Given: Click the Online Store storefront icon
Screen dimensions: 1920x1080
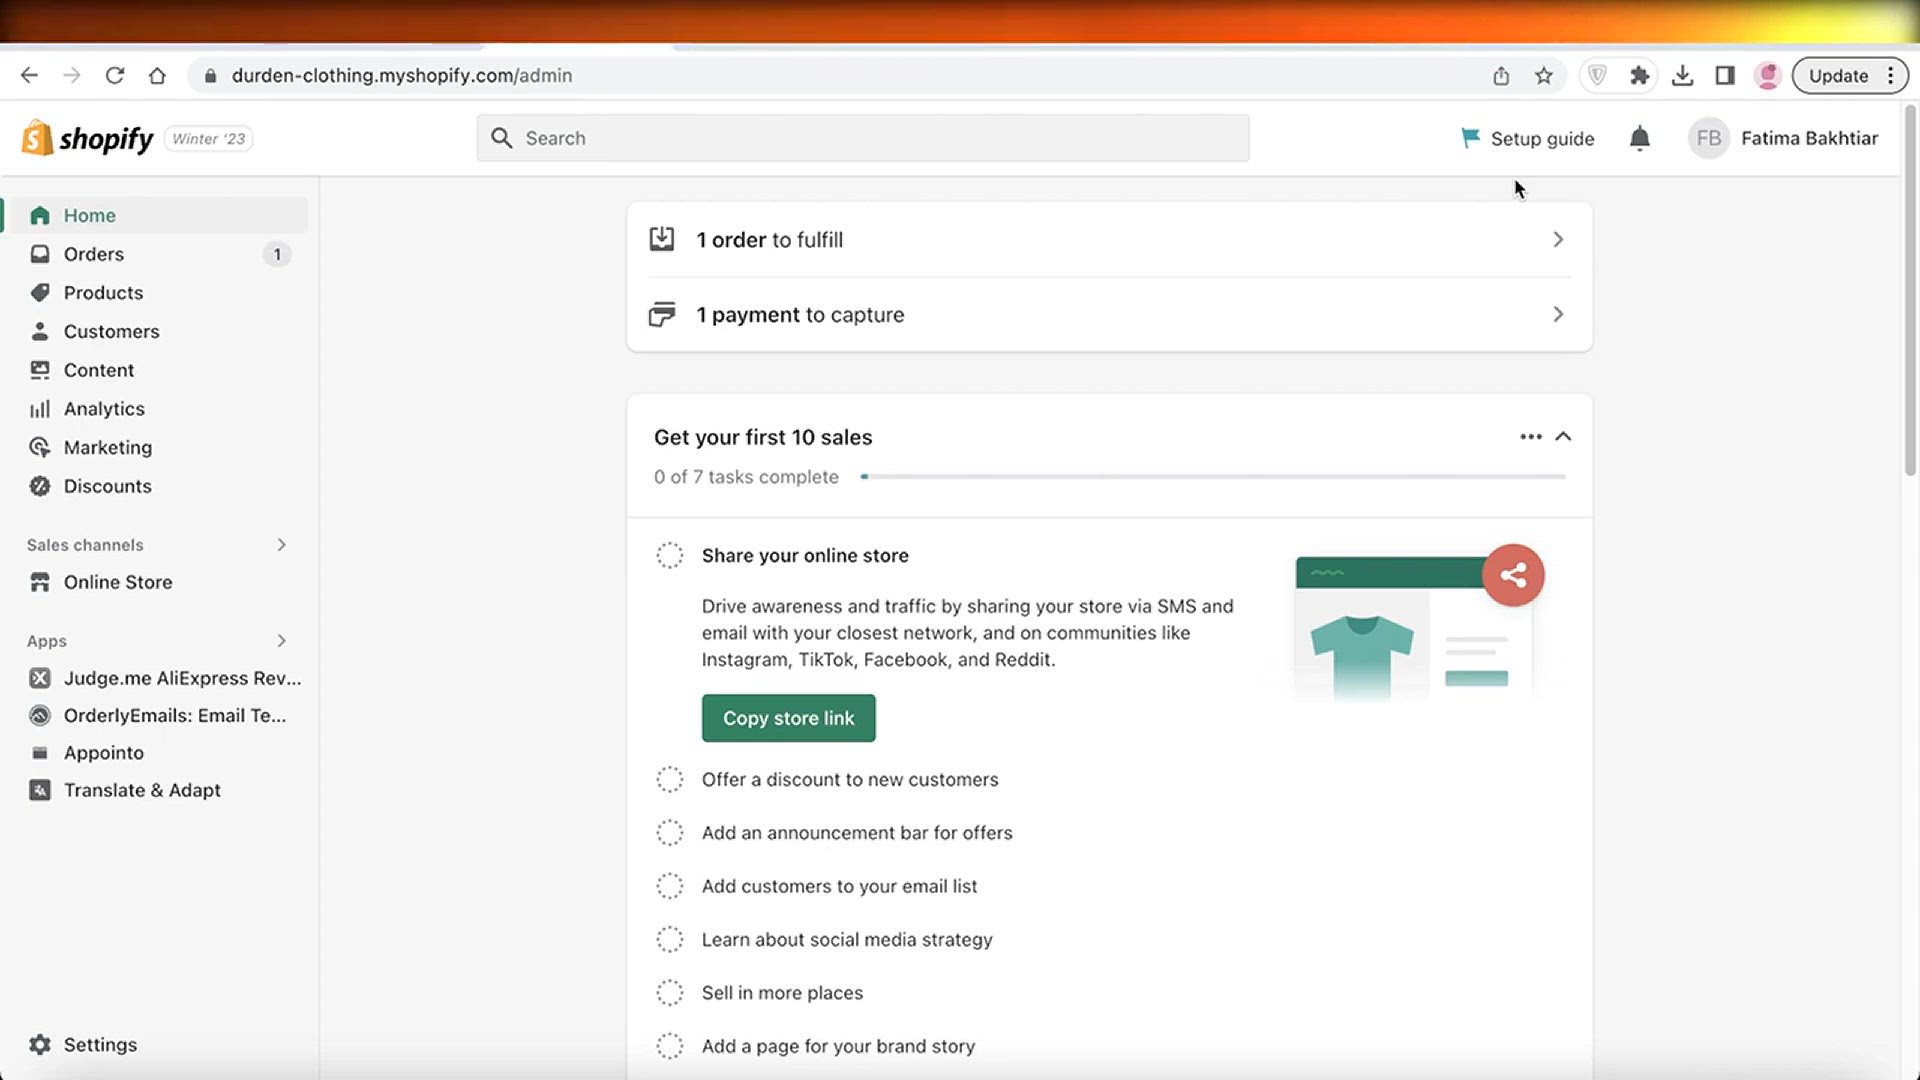Looking at the screenshot, I should click(40, 582).
